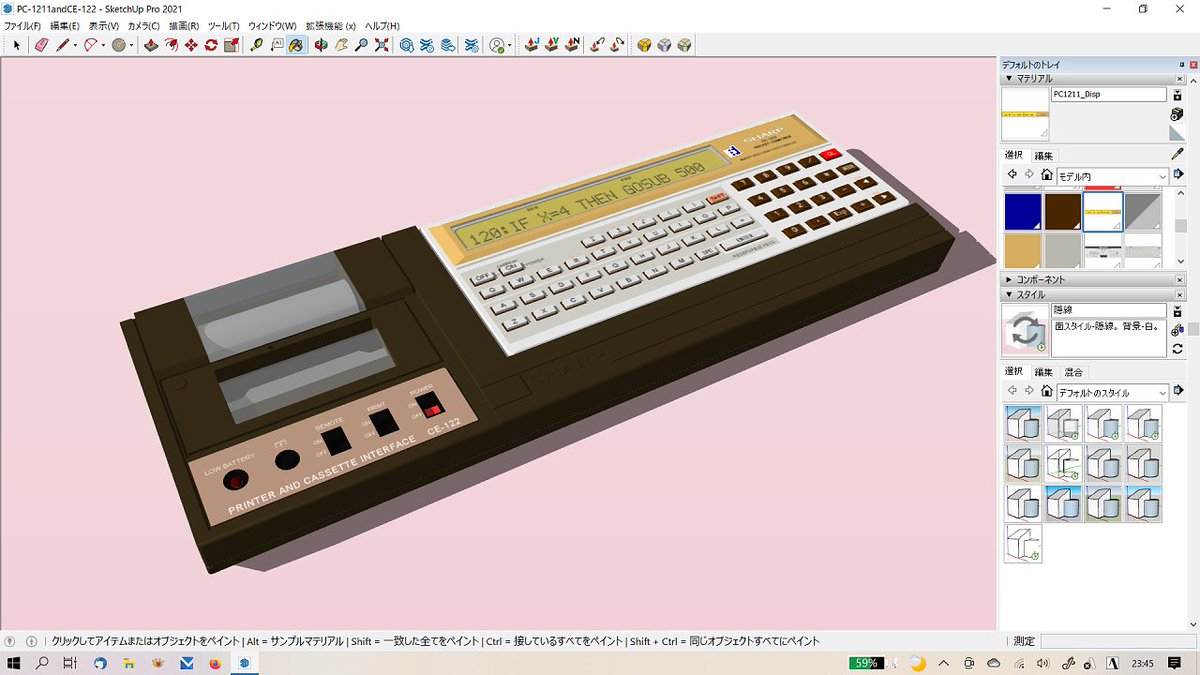1200x675 pixels.
Task: Click the yellow box toolbar icon
Action: (644, 45)
